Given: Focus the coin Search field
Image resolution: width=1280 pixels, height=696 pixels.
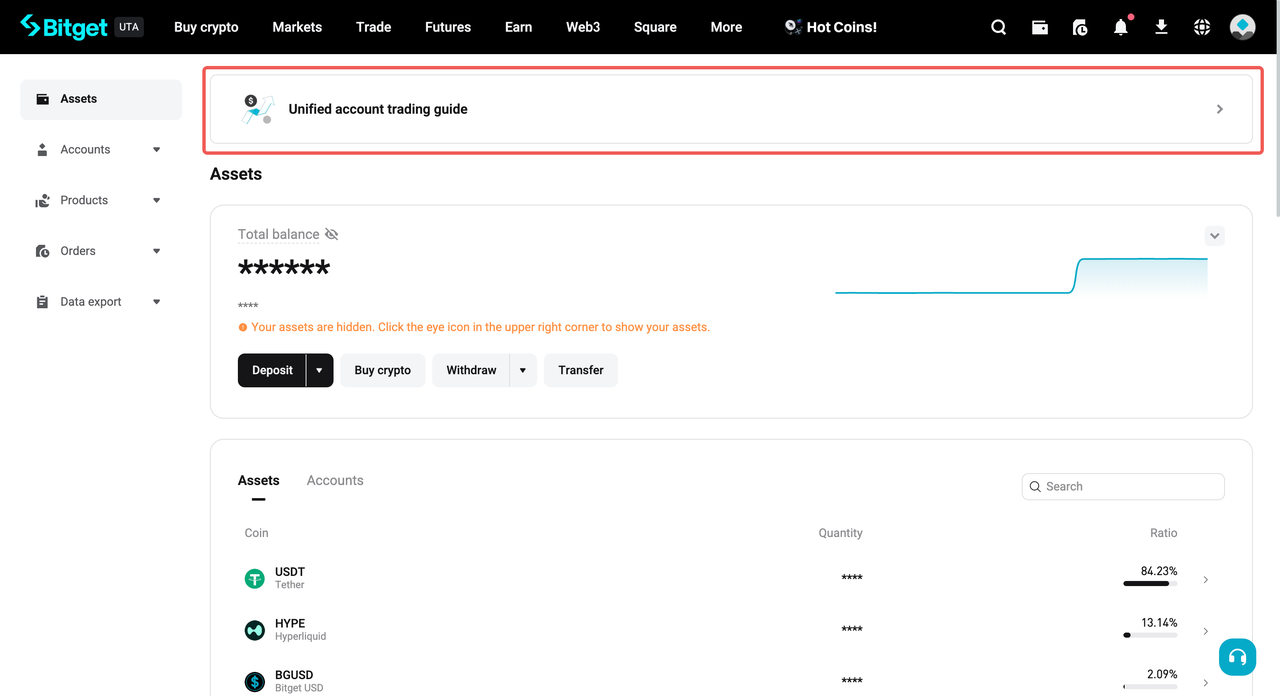Looking at the screenshot, I should 1123,486.
